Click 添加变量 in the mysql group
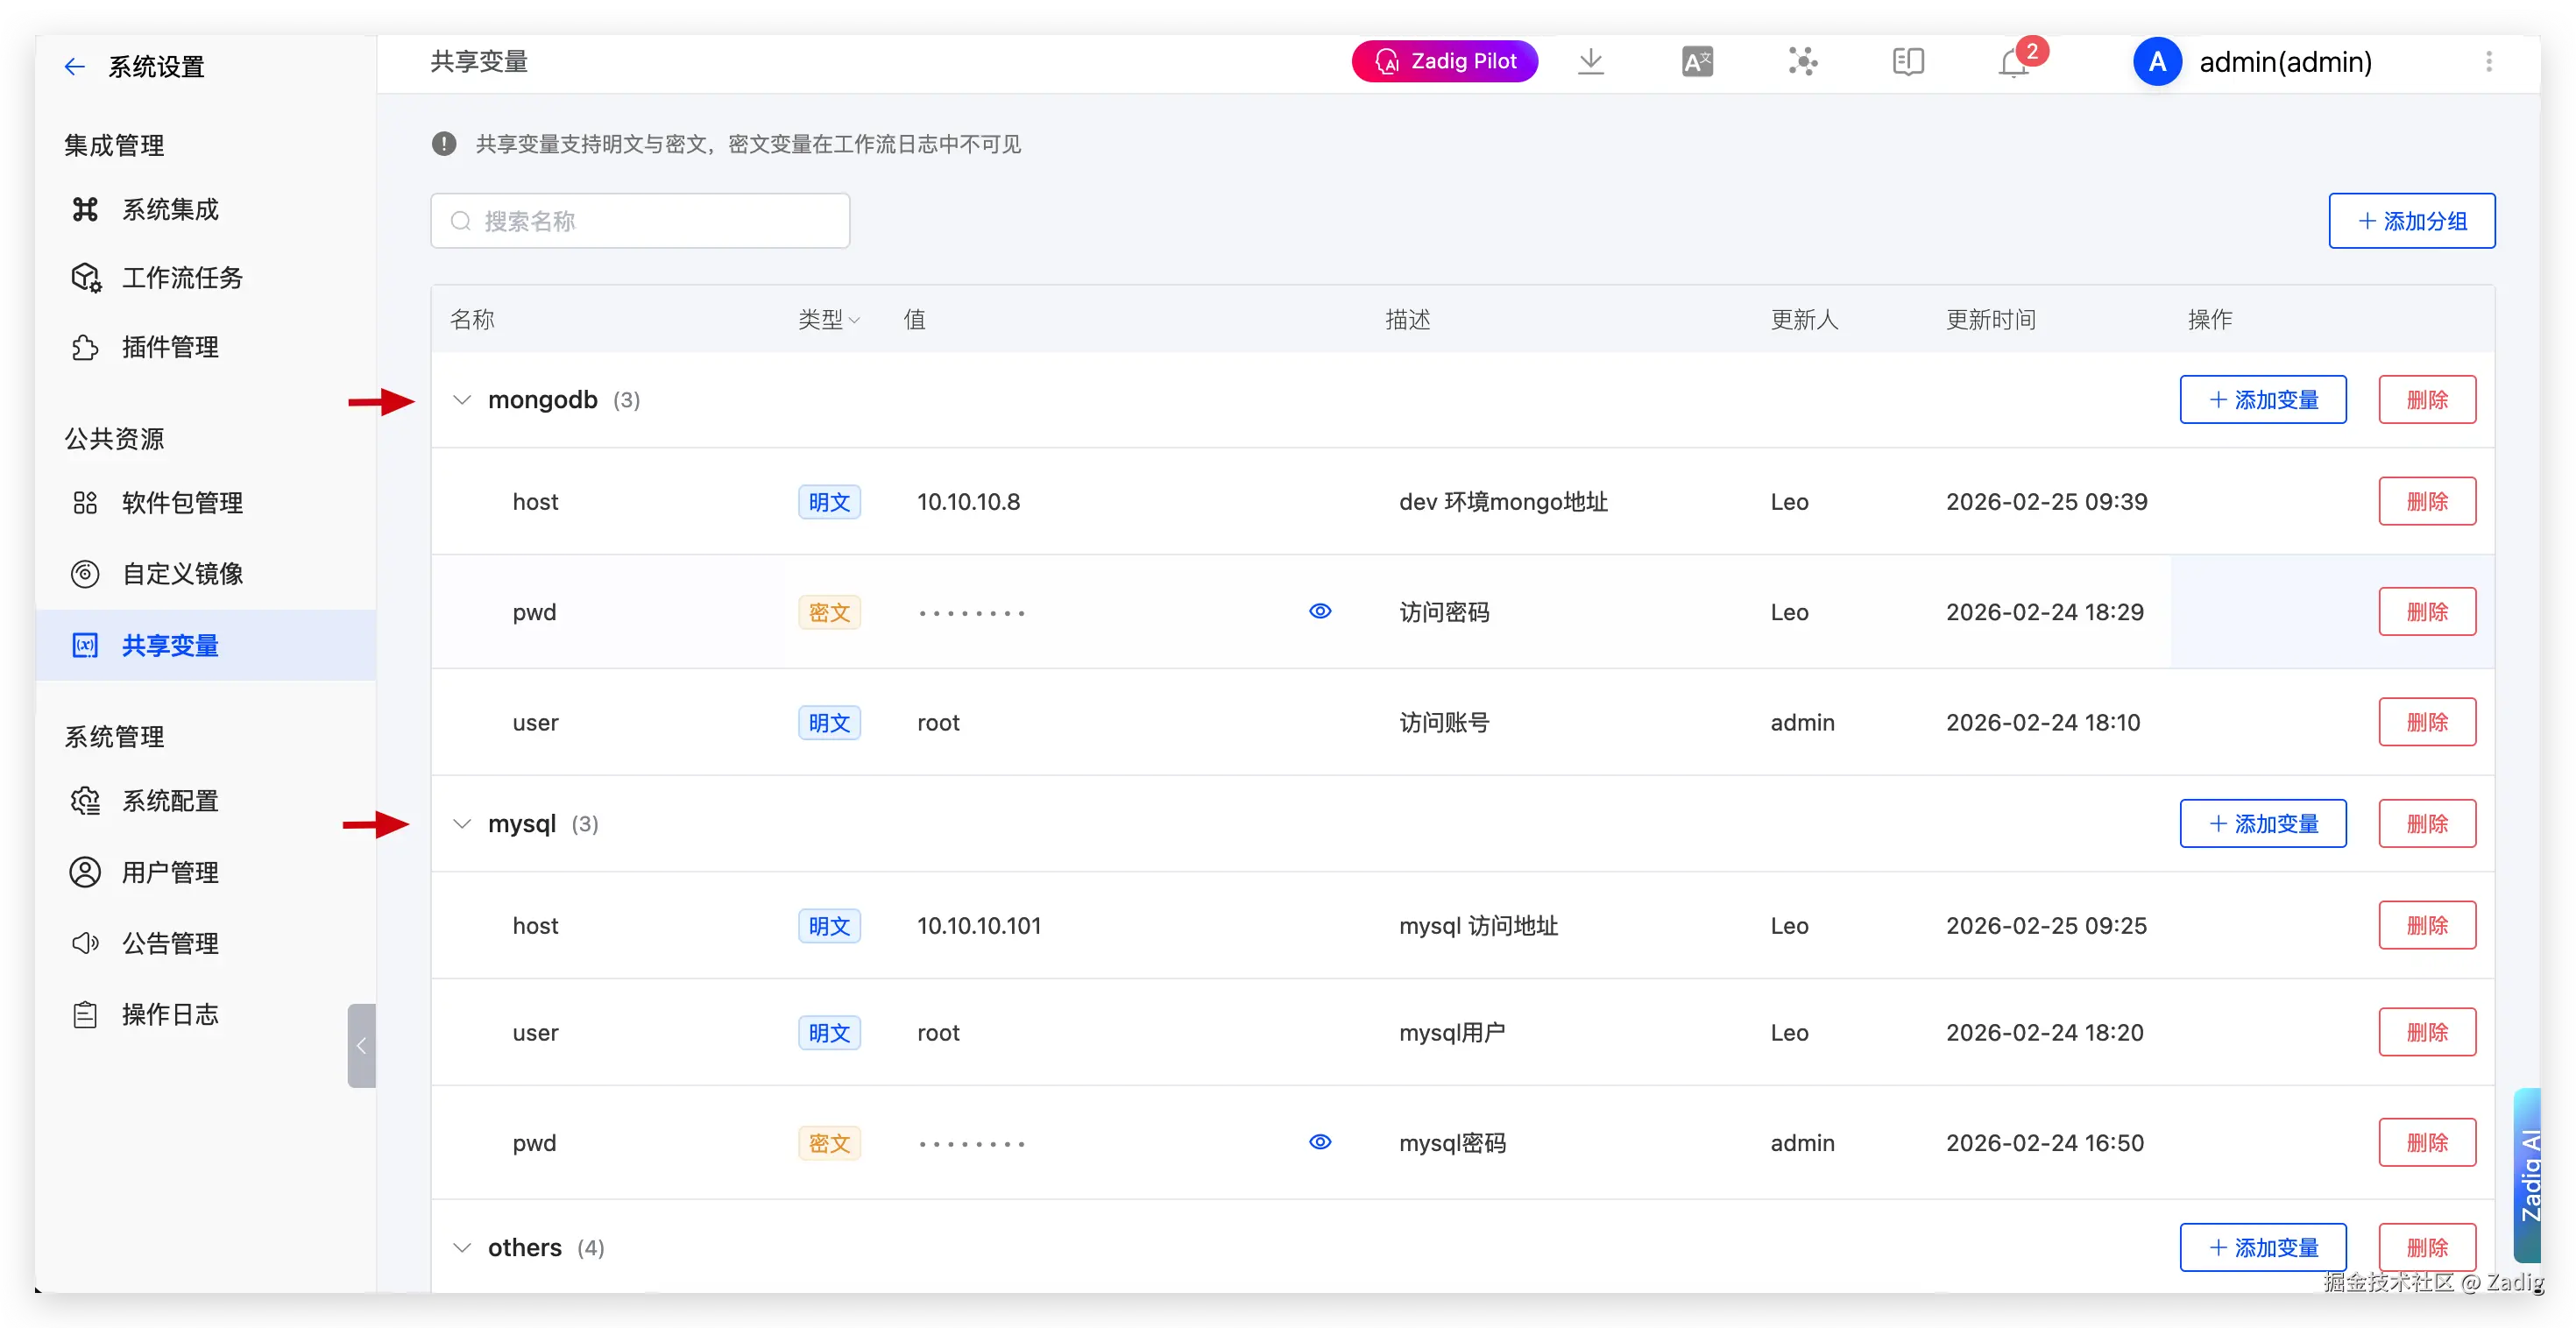This screenshot has height=1328, width=2576. point(2263,824)
